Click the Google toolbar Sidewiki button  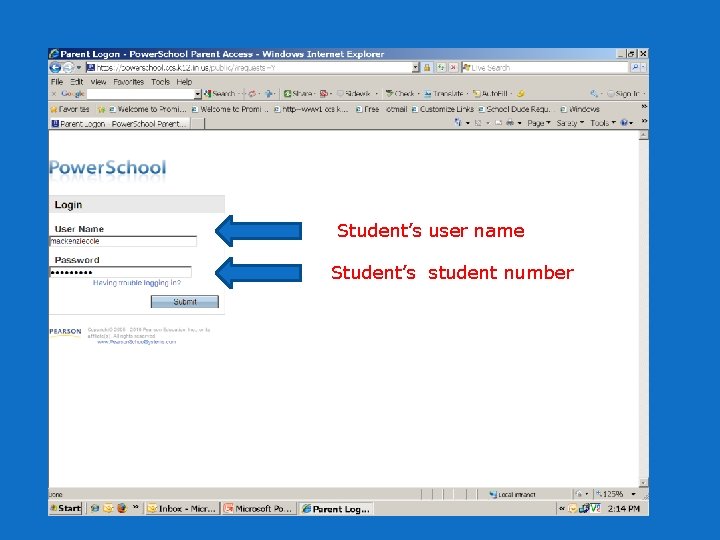pos(354,94)
